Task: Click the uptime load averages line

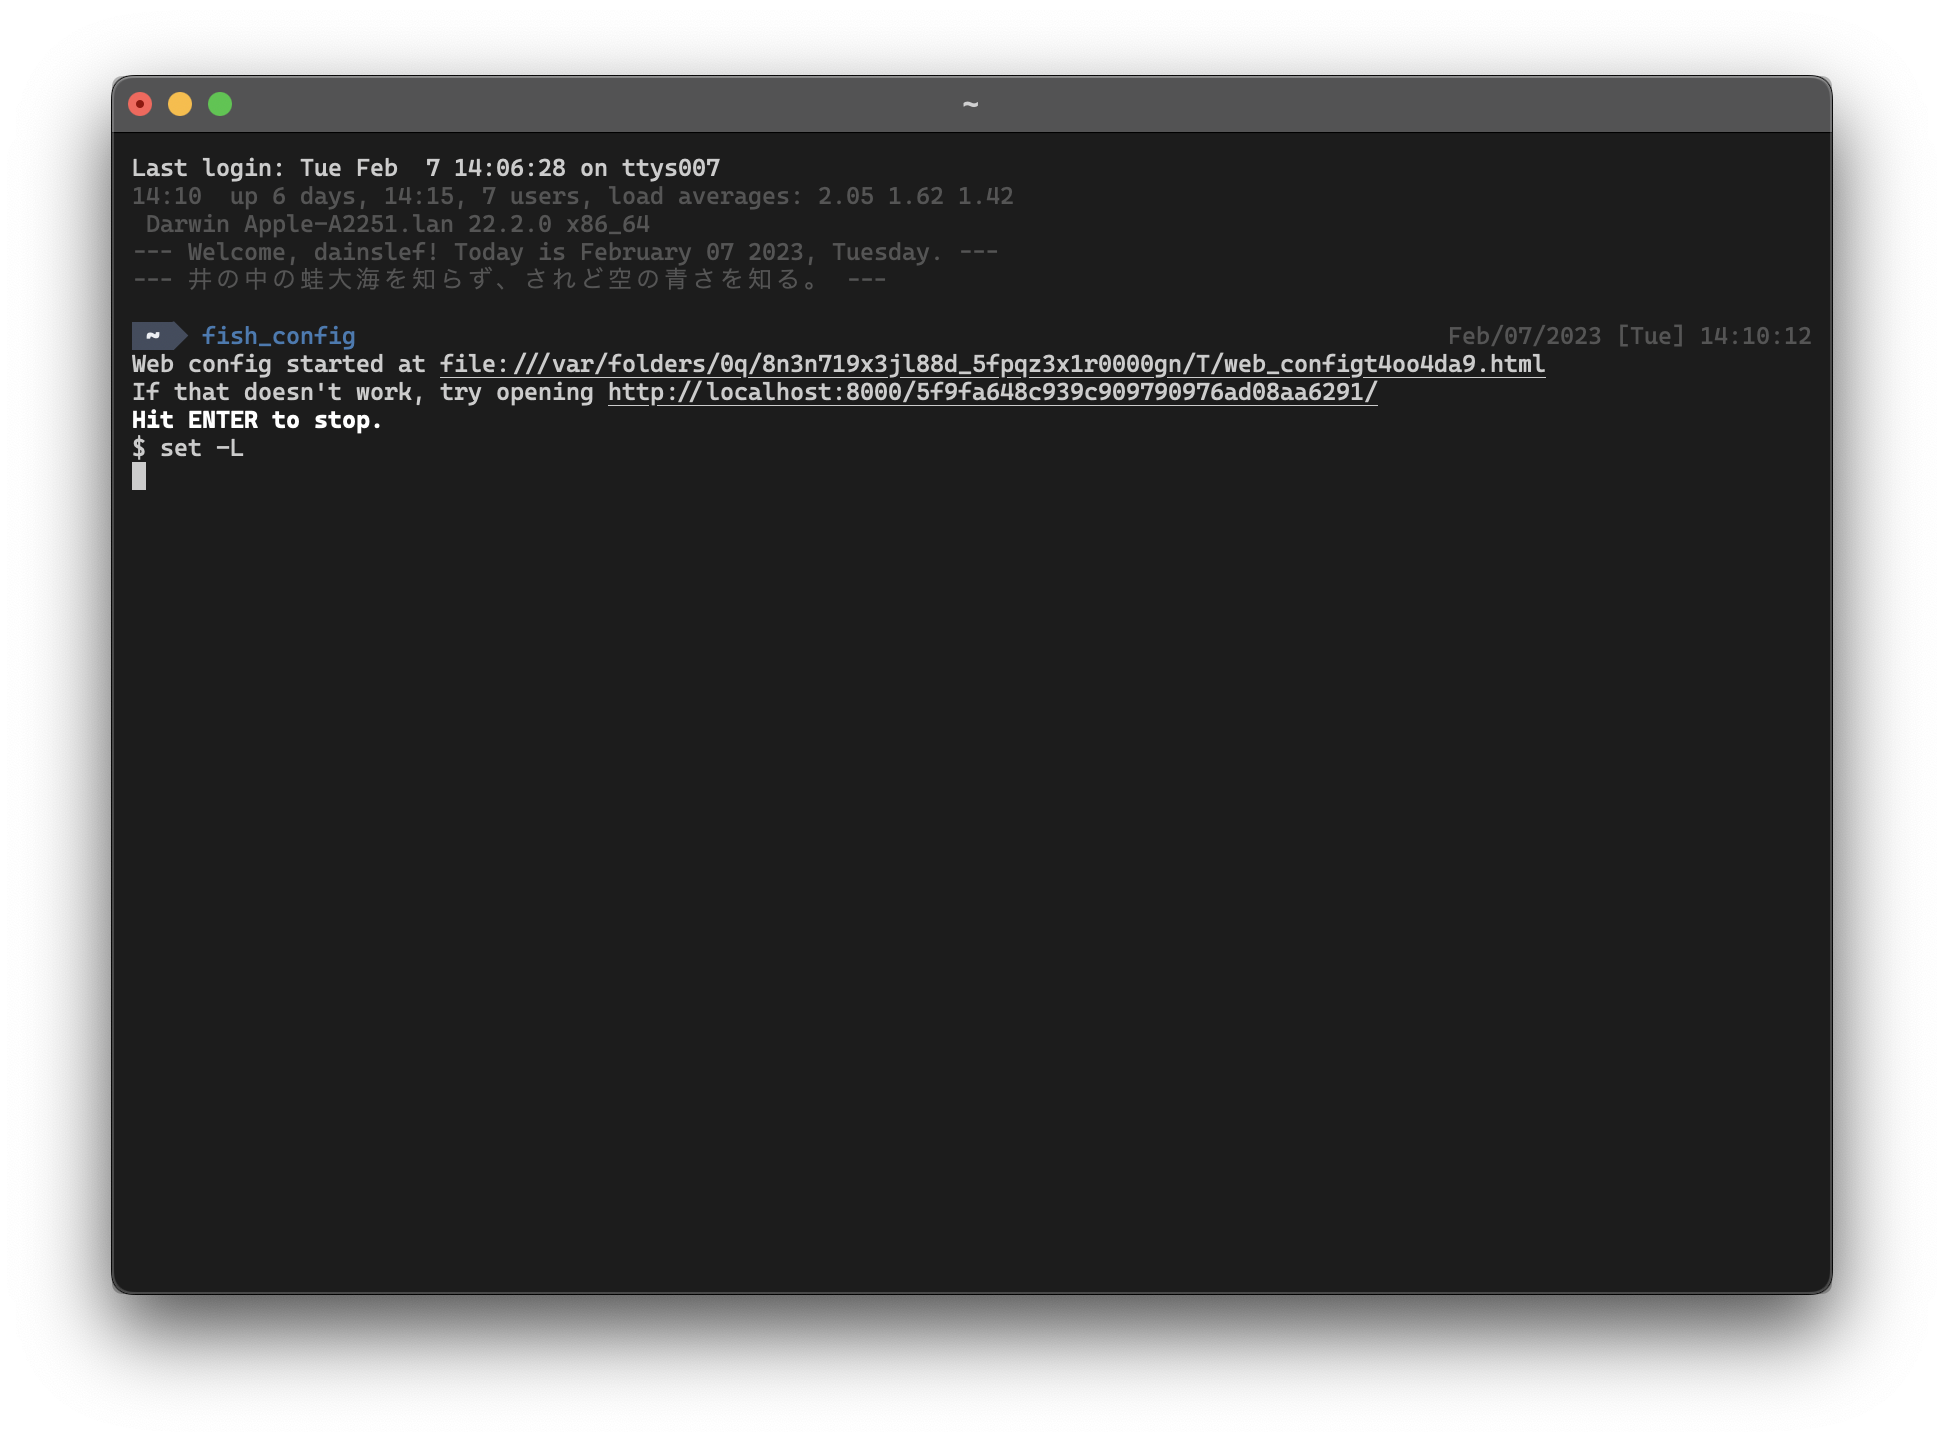Action: 573,196
